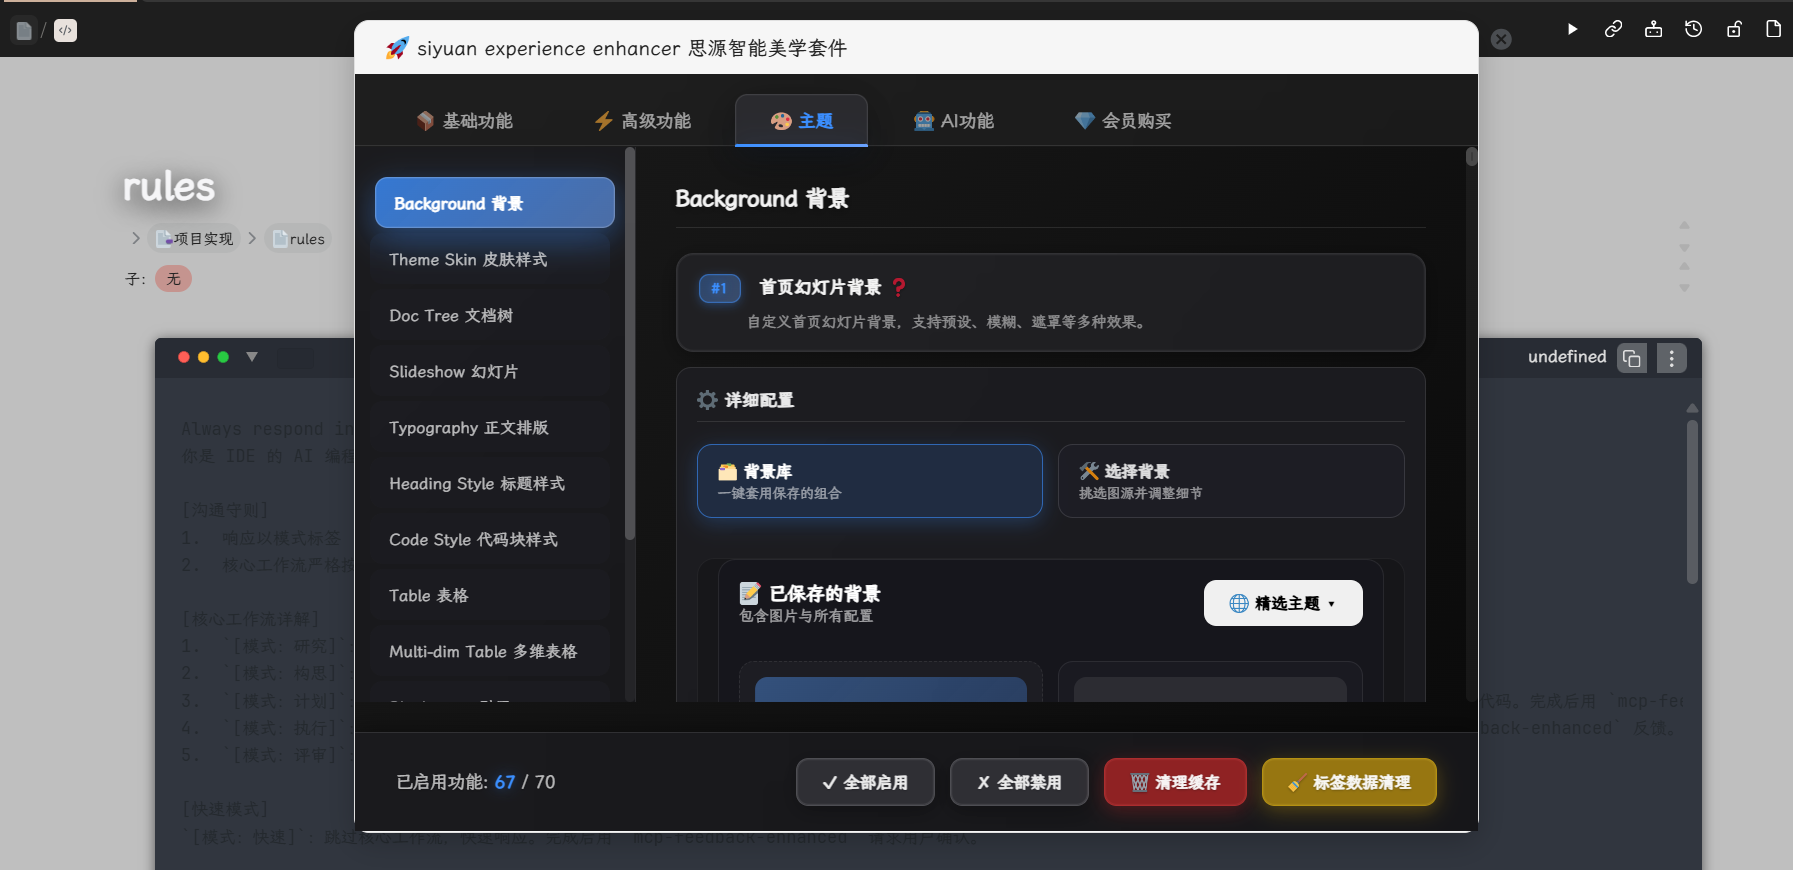Click the play icon in the top toolbar

pos(1572,29)
